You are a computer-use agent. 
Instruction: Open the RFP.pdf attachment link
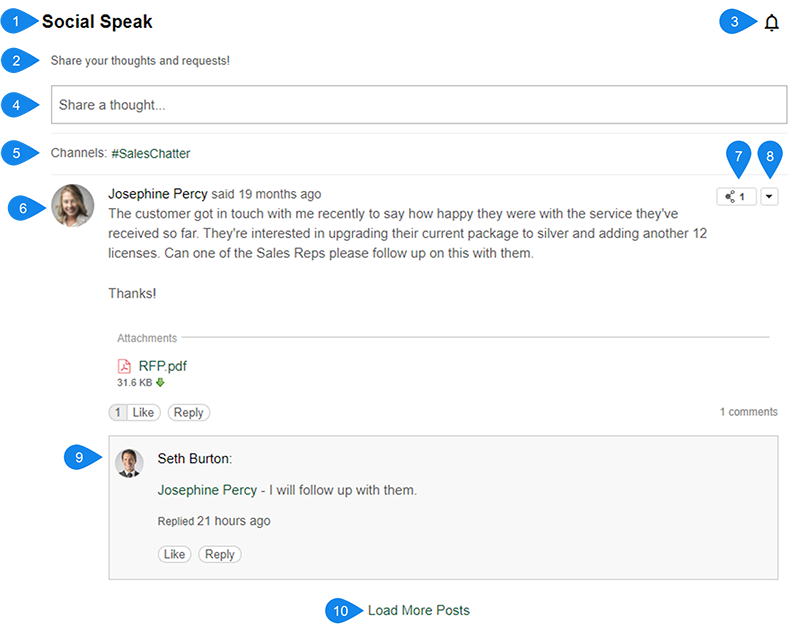[x=162, y=366]
